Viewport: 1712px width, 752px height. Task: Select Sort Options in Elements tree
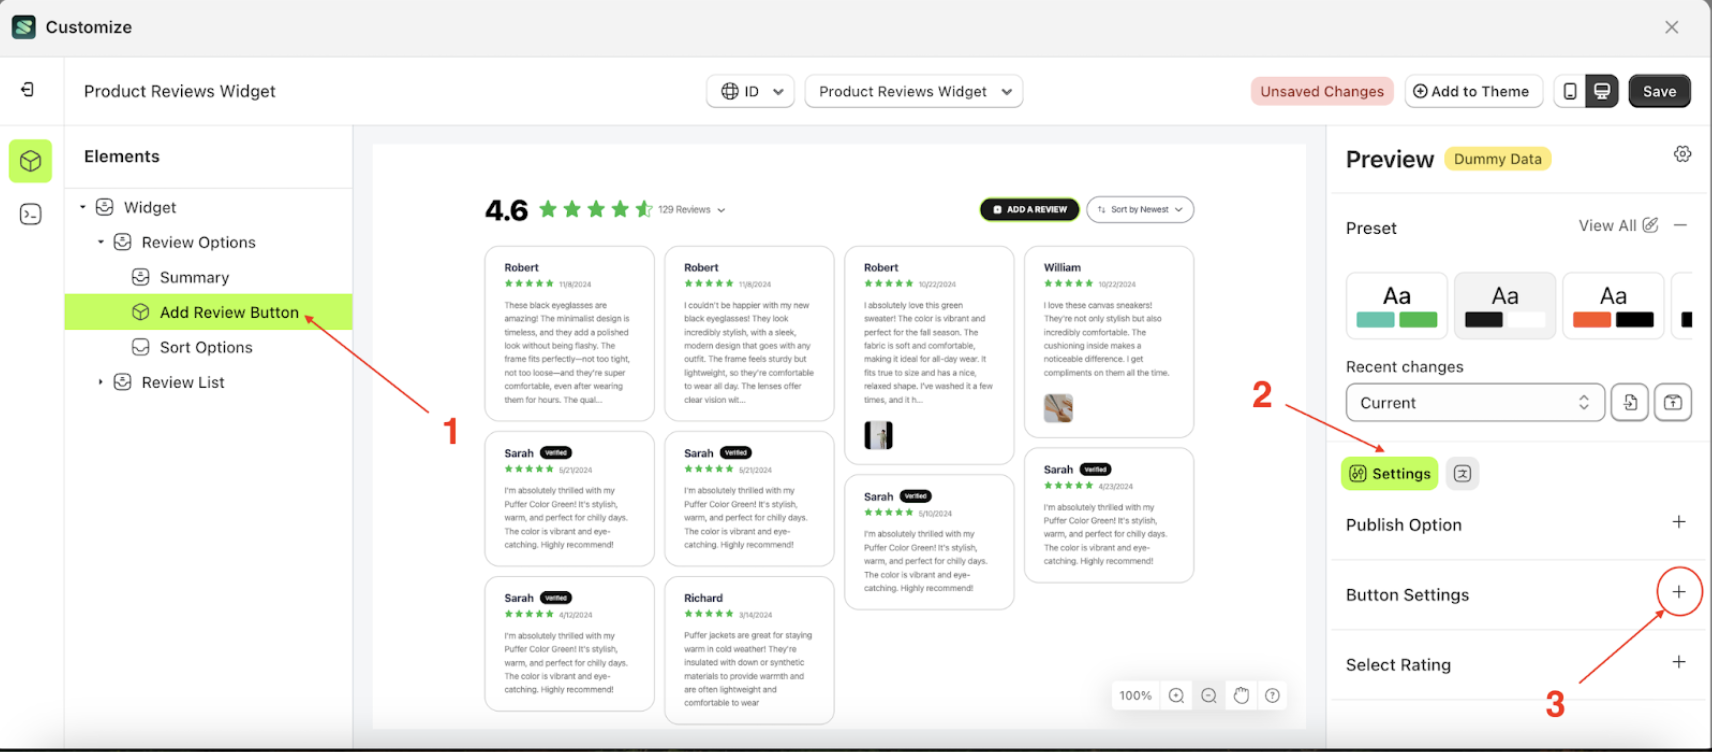pos(206,347)
